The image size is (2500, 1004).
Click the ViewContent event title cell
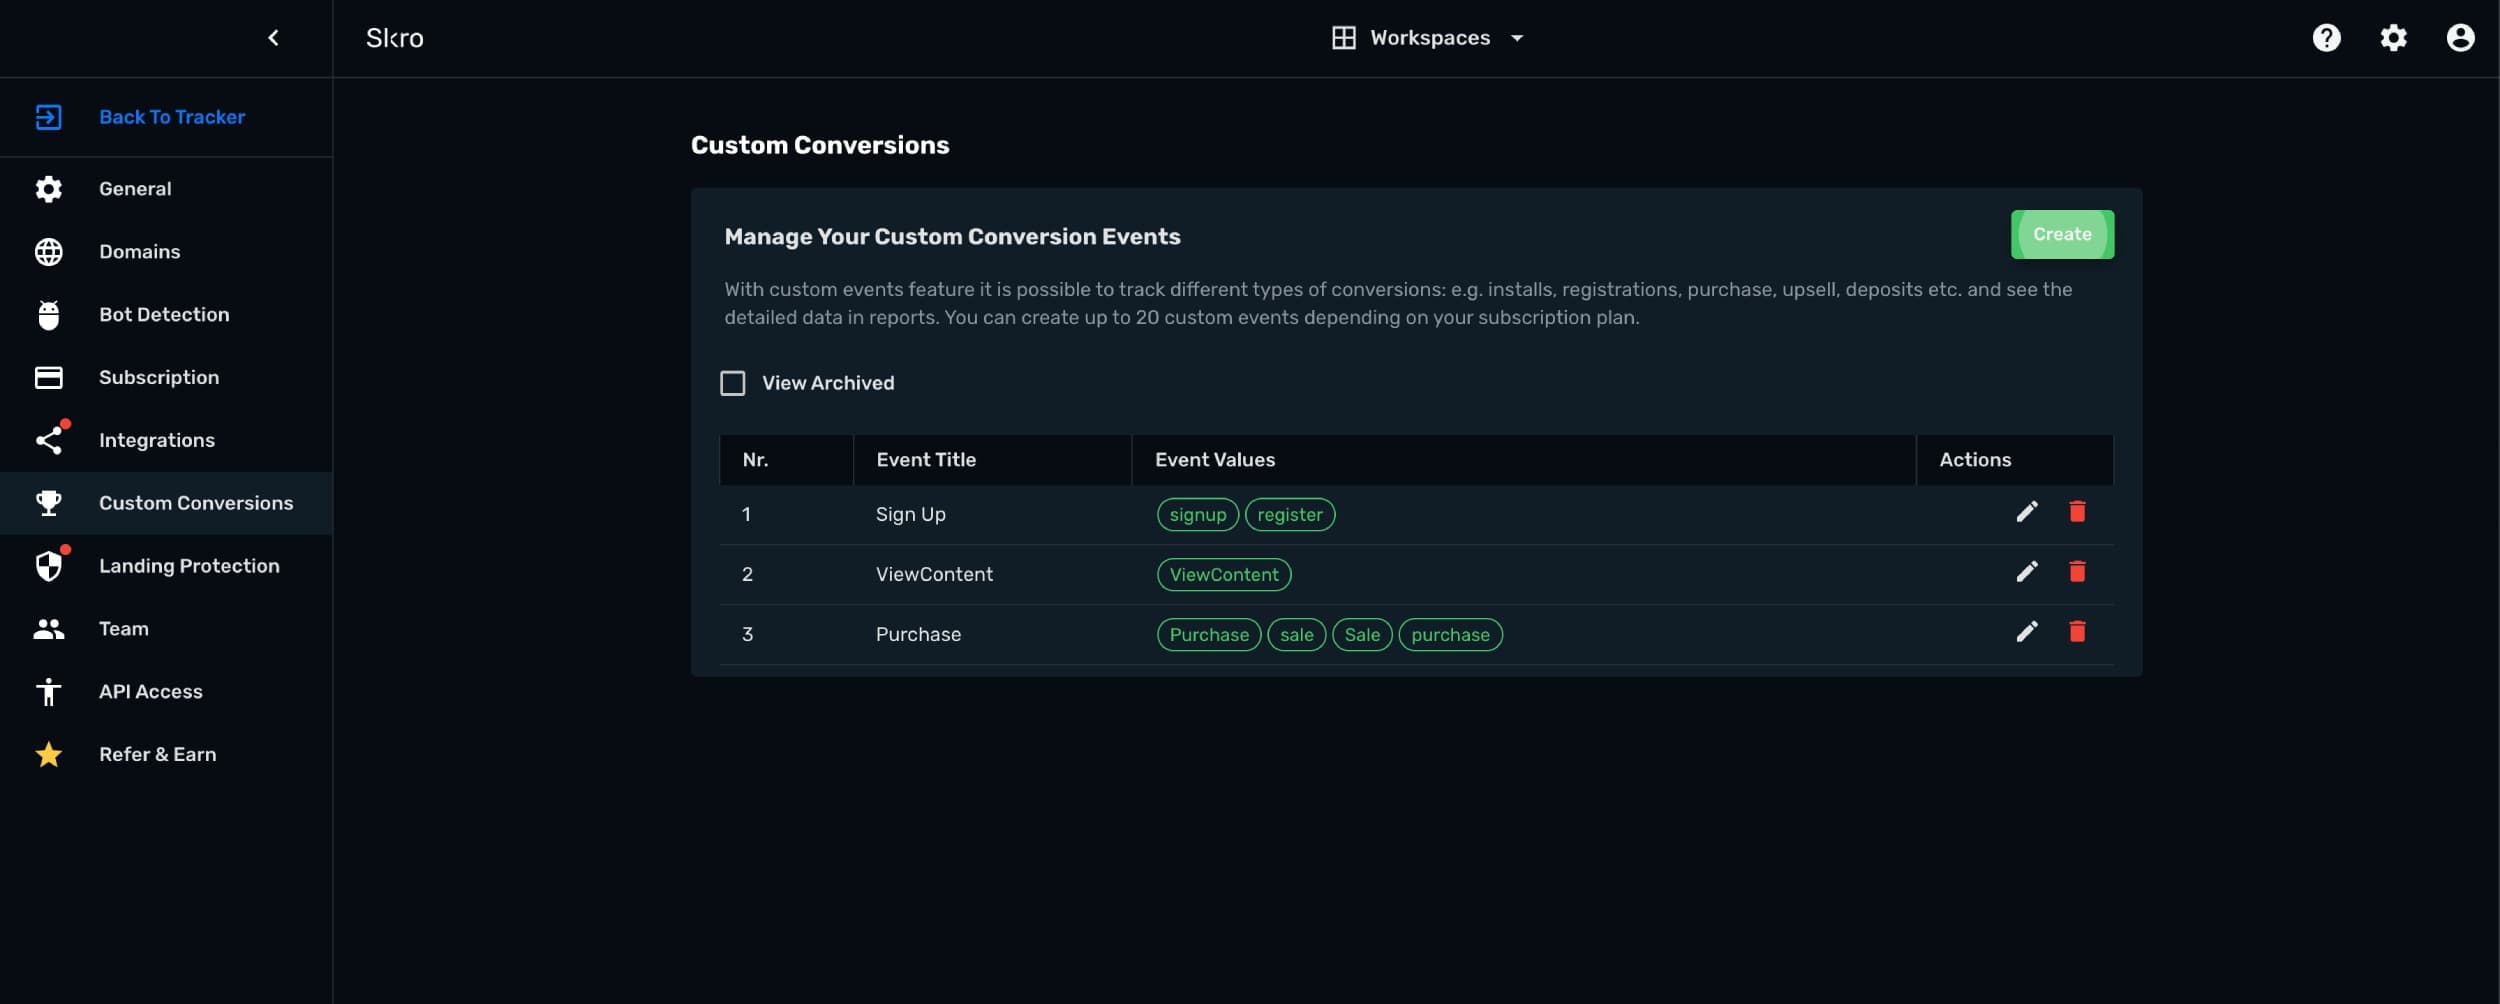pyautogui.click(x=934, y=575)
